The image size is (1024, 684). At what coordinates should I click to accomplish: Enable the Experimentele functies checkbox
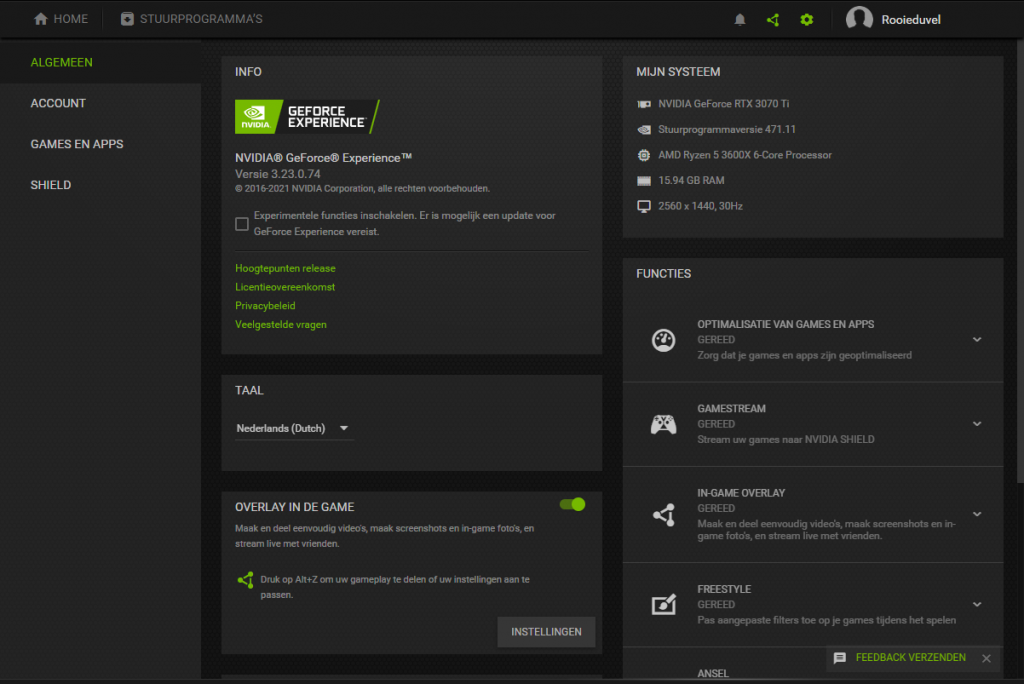click(242, 224)
